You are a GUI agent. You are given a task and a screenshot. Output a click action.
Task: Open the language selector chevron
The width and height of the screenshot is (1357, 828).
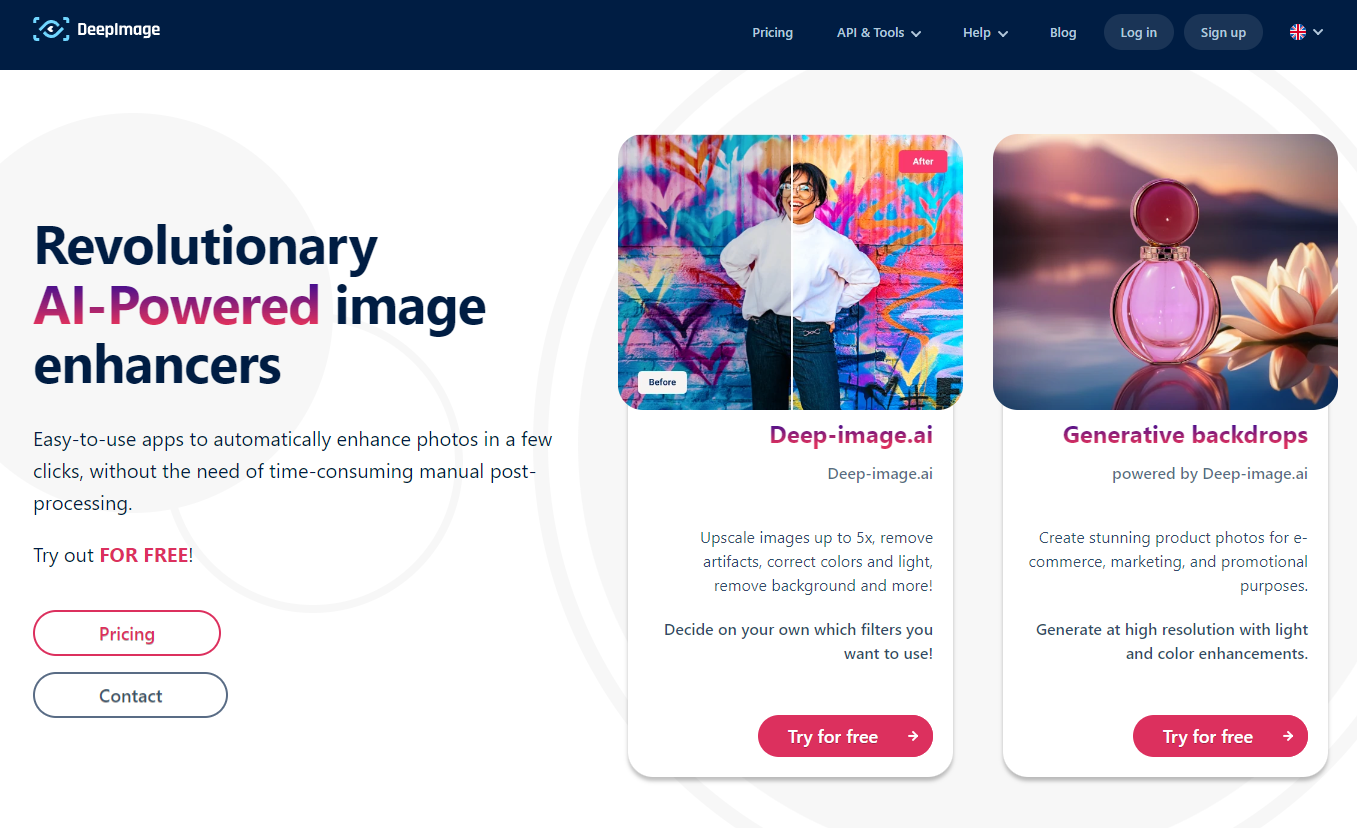[x=1318, y=32]
